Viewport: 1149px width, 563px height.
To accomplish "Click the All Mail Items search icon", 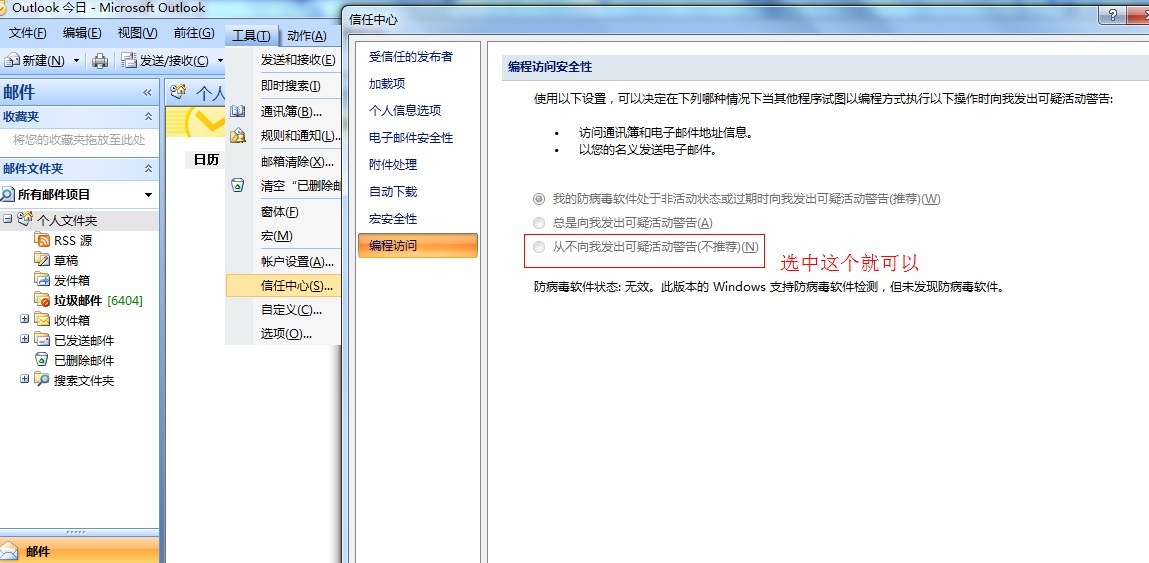I will click(8, 194).
